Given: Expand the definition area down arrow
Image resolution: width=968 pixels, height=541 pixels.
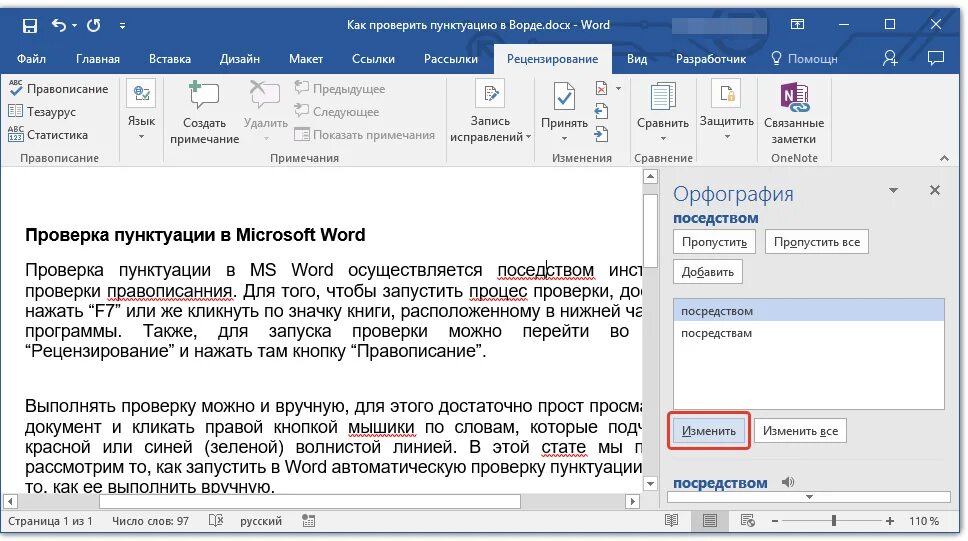Looking at the screenshot, I should click(x=809, y=497).
